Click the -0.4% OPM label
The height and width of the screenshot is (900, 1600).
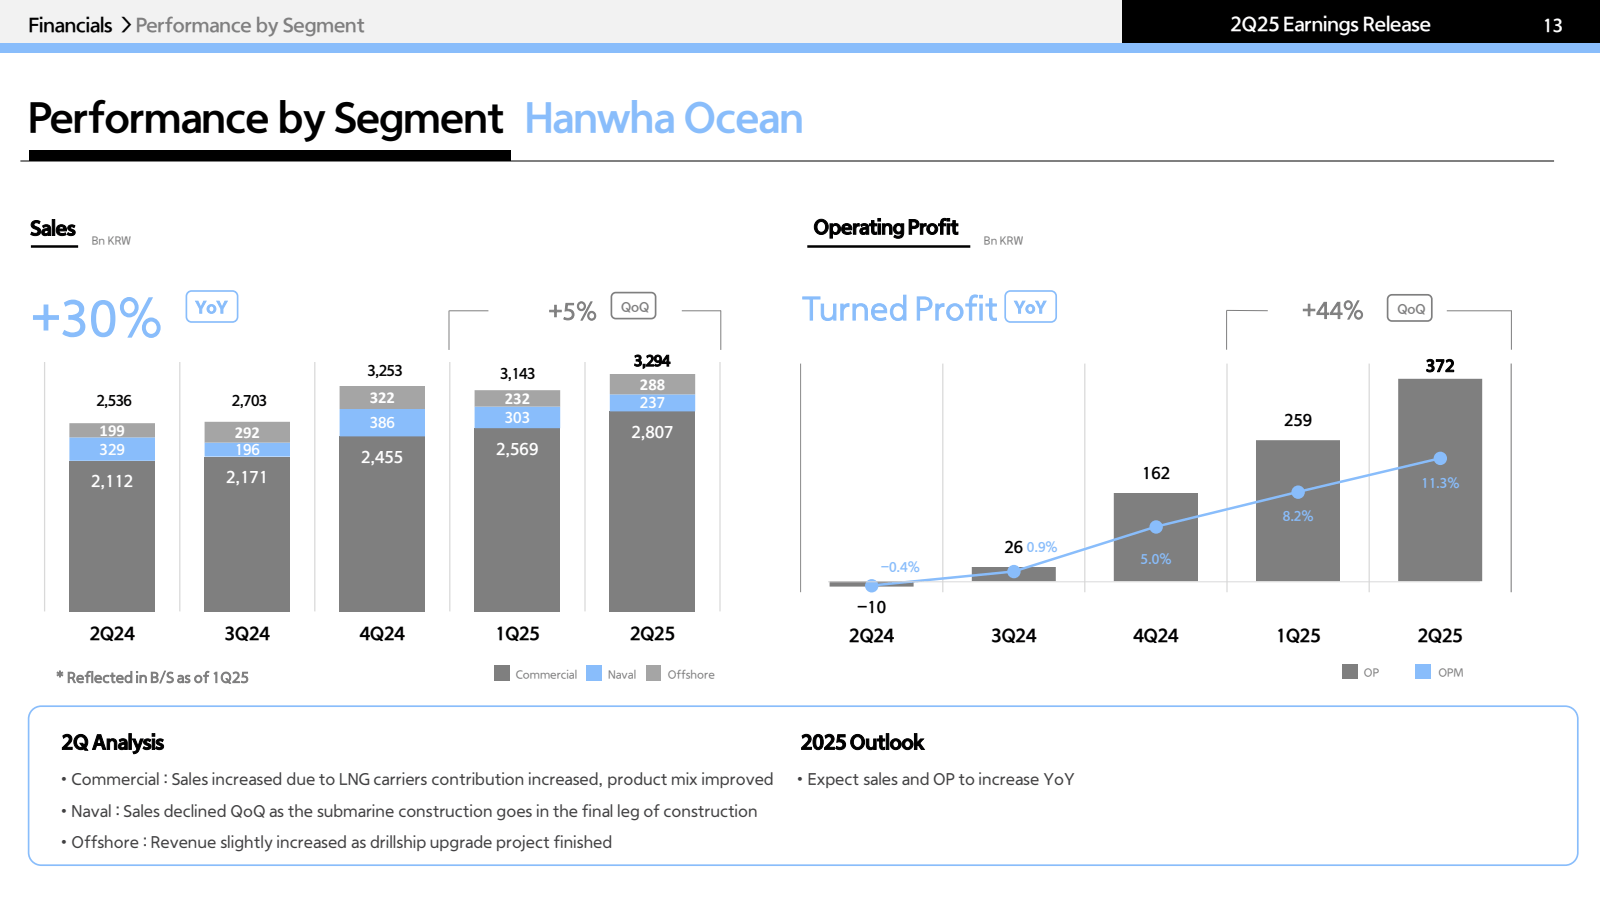(900, 567)
